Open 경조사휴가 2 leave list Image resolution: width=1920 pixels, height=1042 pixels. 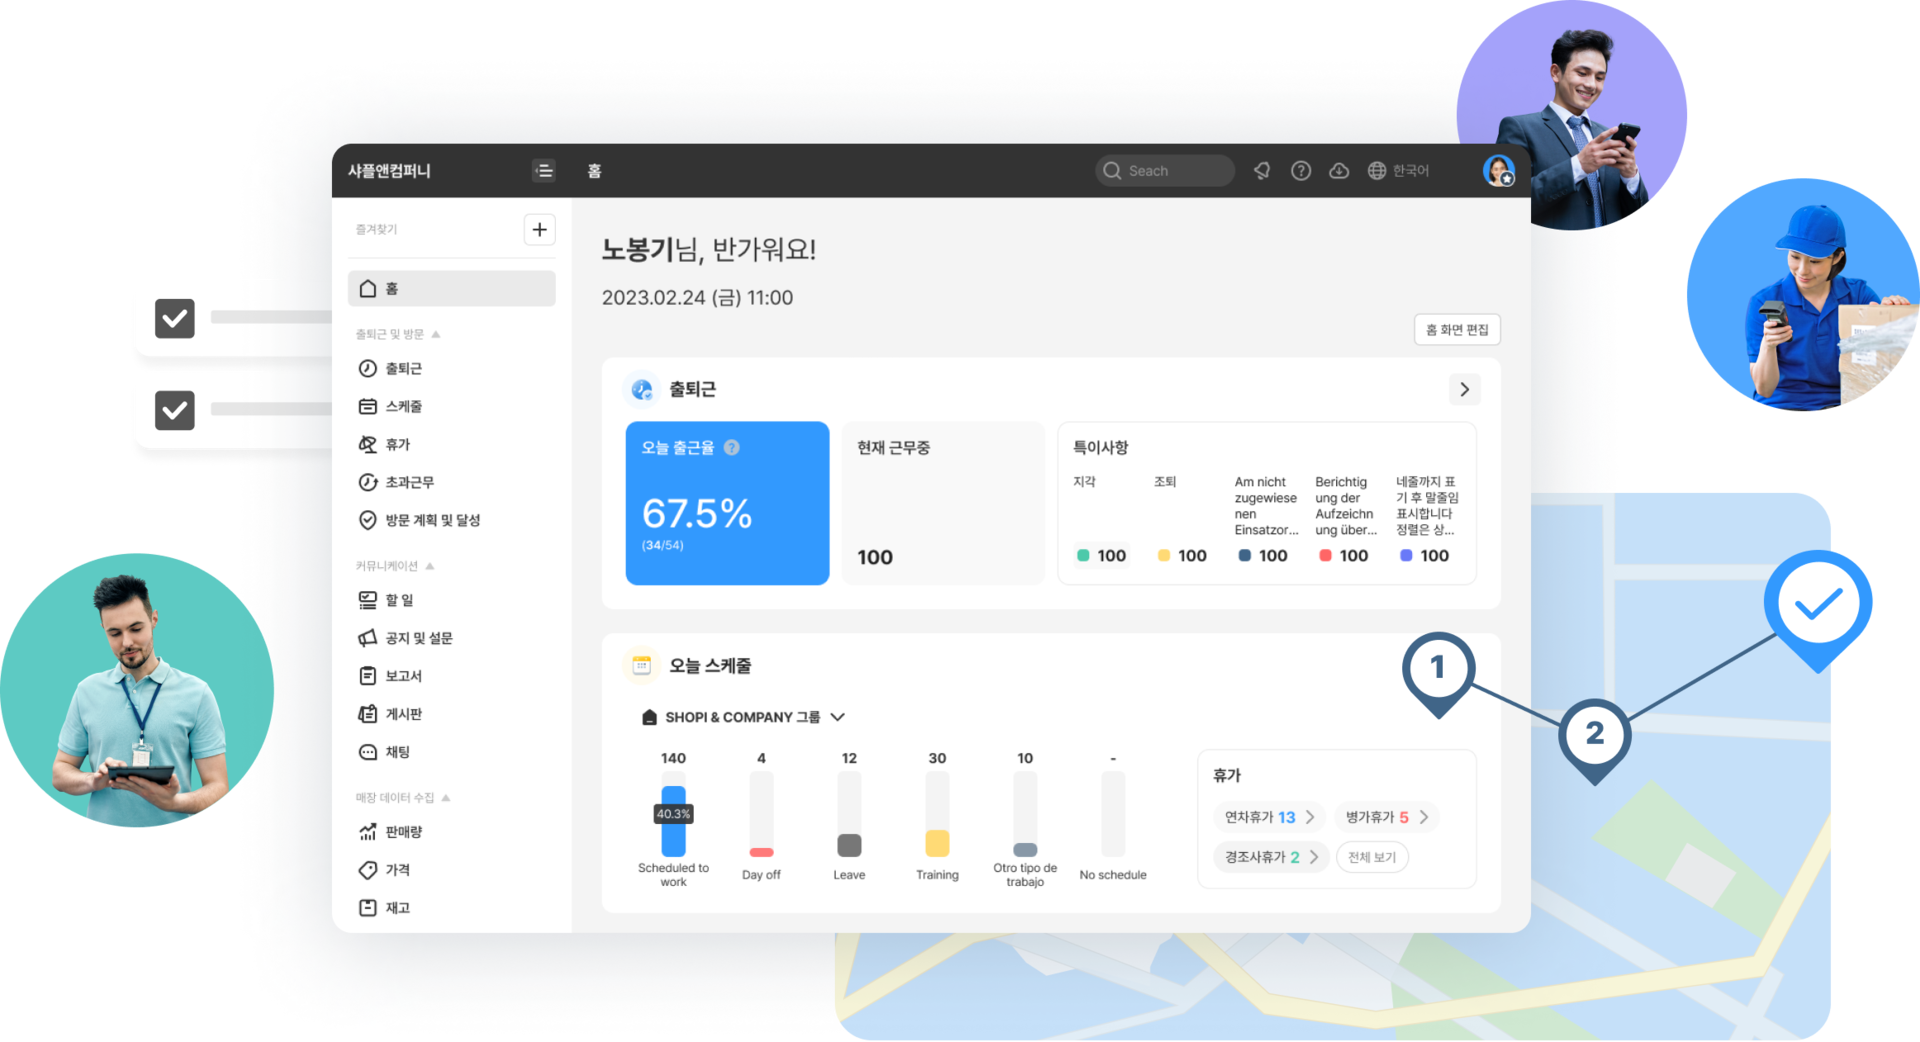point(1271,857)
